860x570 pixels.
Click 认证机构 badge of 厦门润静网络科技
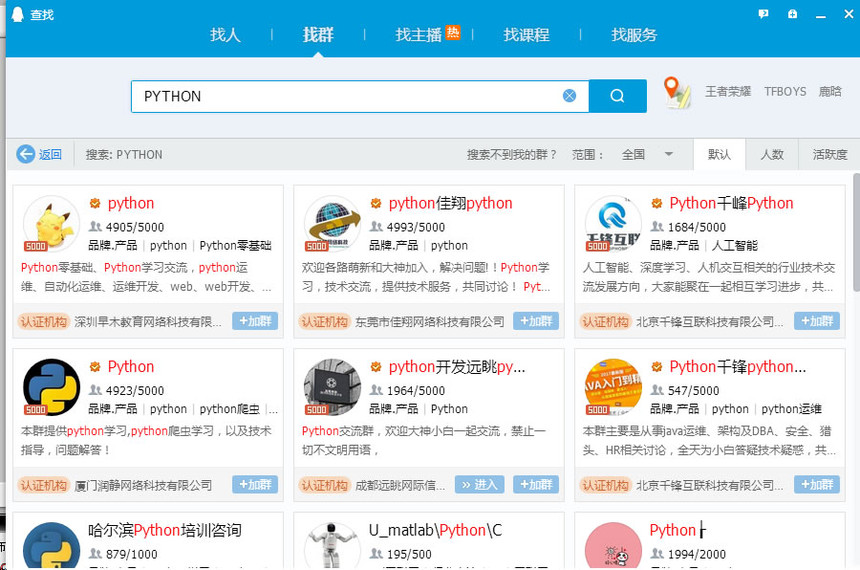pos(43,485)
